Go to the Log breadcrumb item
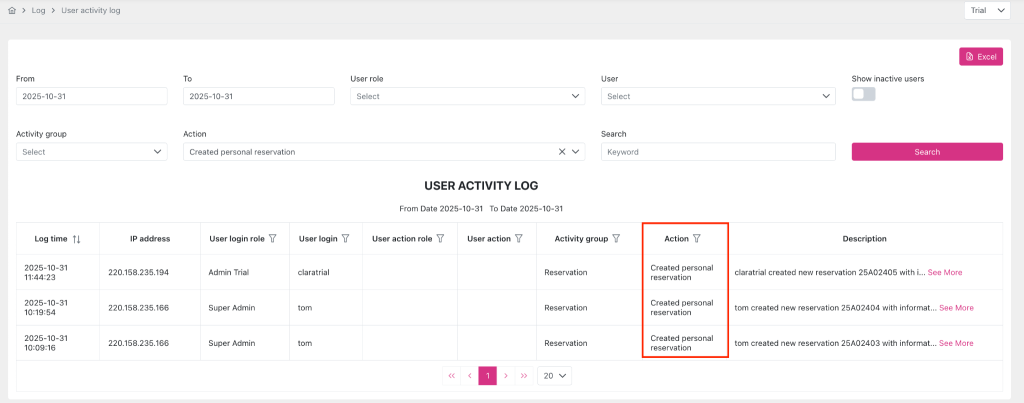Screen dimensions: 1024x403 pyautogui.click(x=39, y=10)
